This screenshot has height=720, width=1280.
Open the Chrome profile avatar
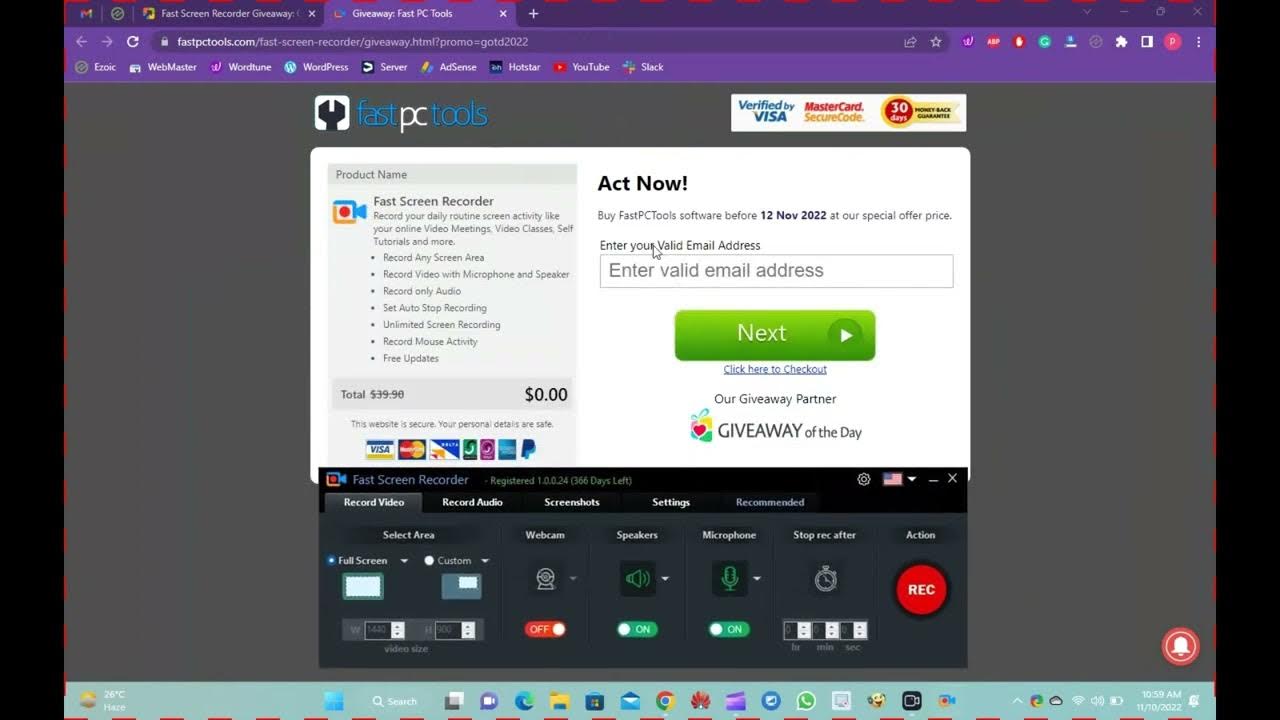1172,42
